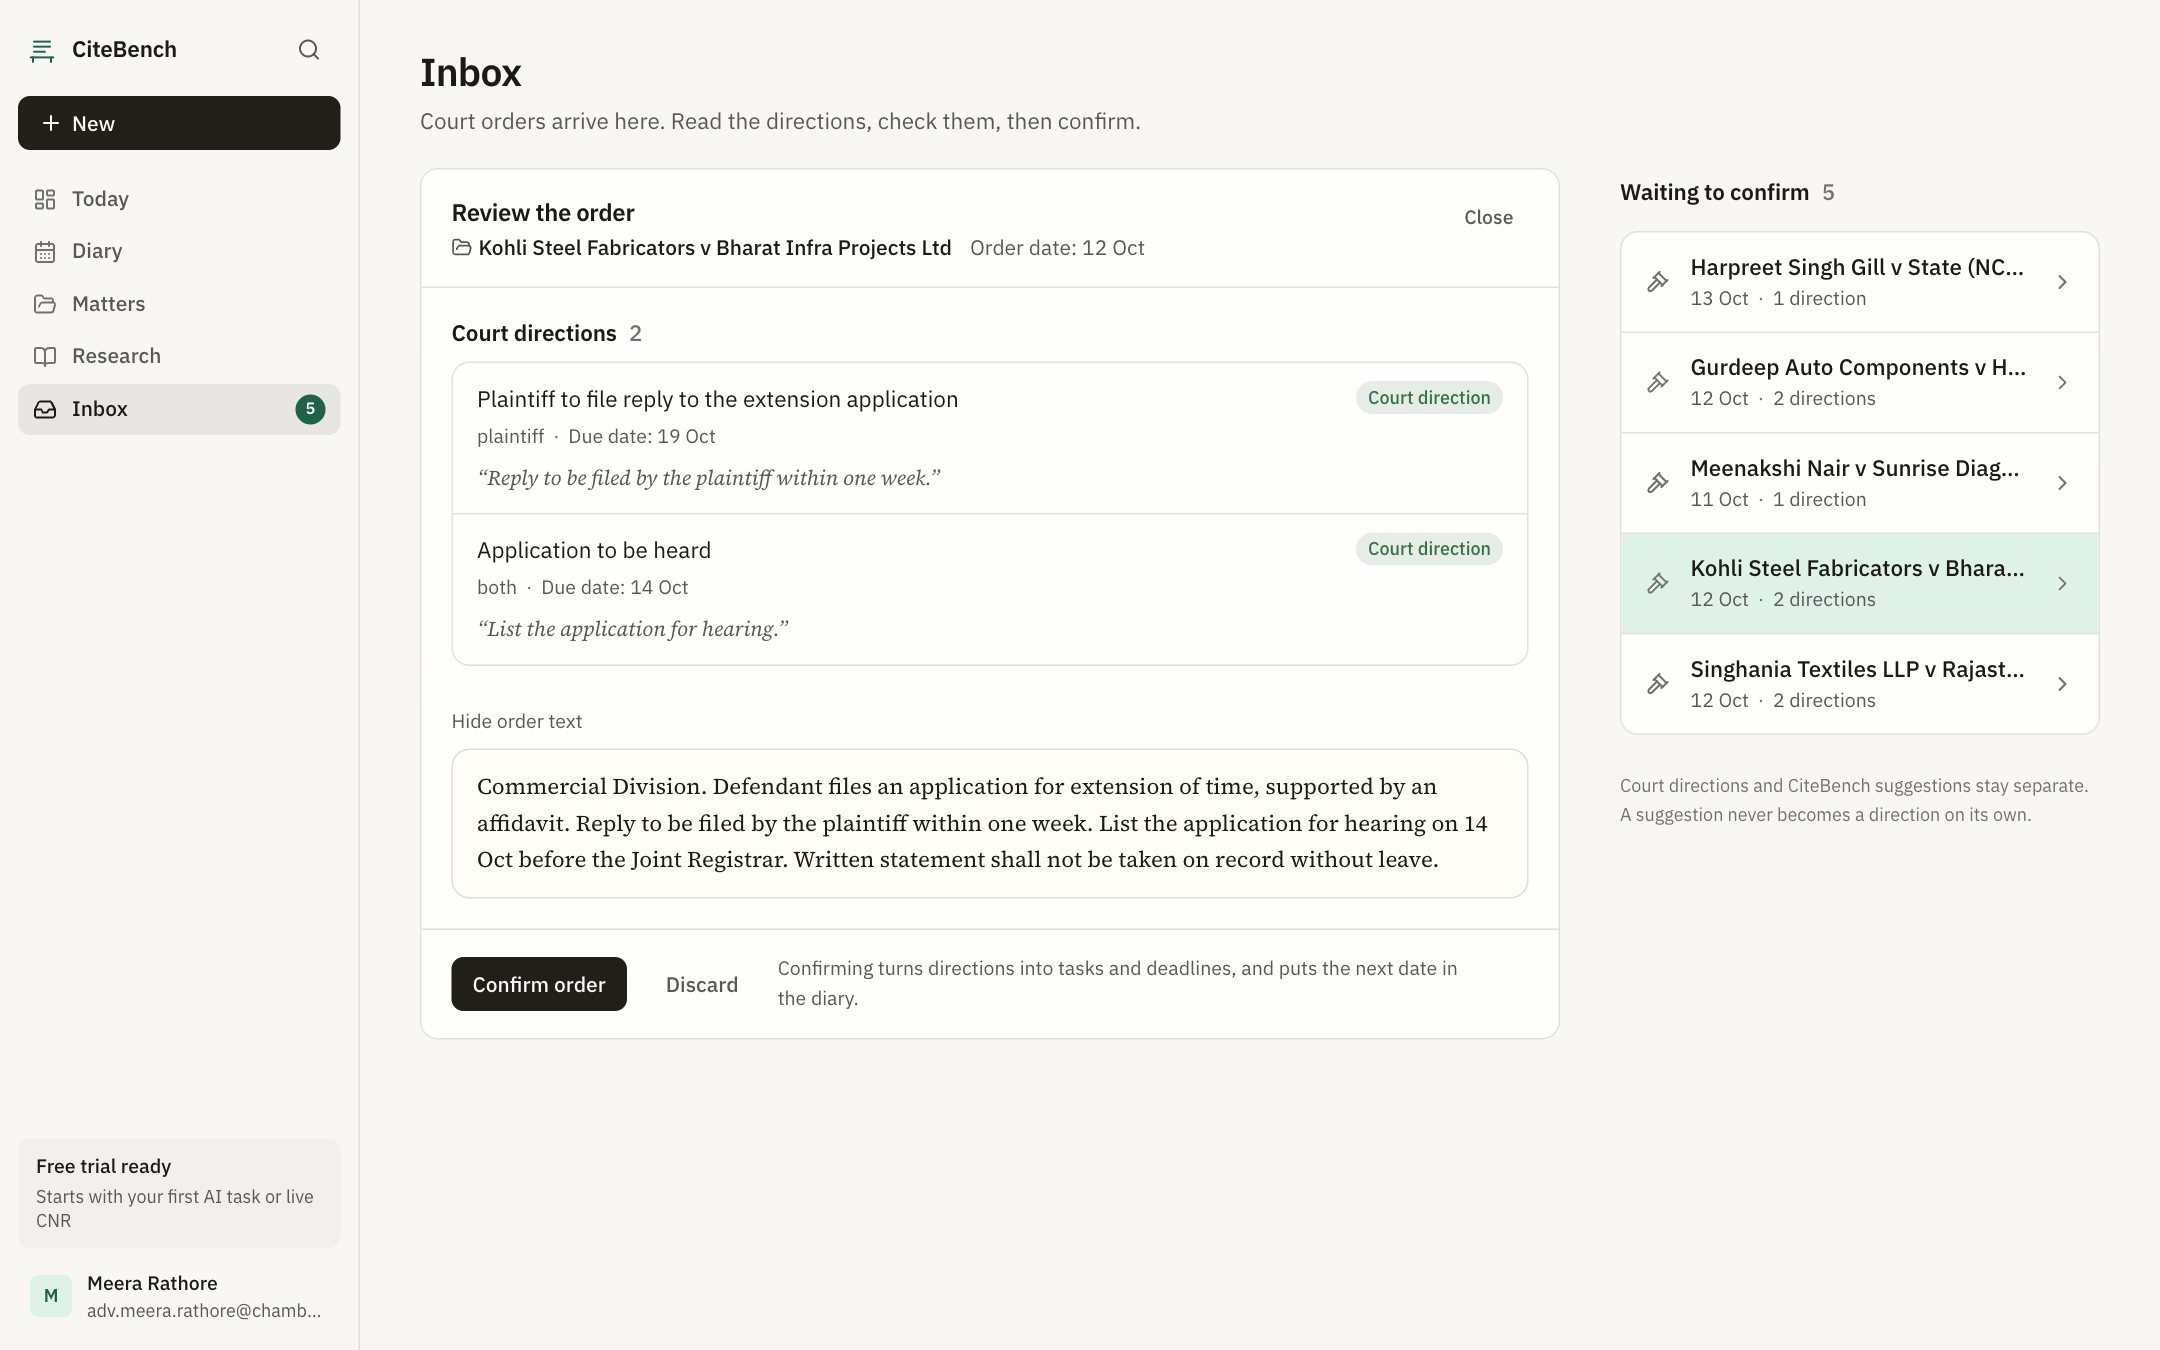Go to the Diary section
The width and height of the screenshot is (2160, 1350).
179,251
